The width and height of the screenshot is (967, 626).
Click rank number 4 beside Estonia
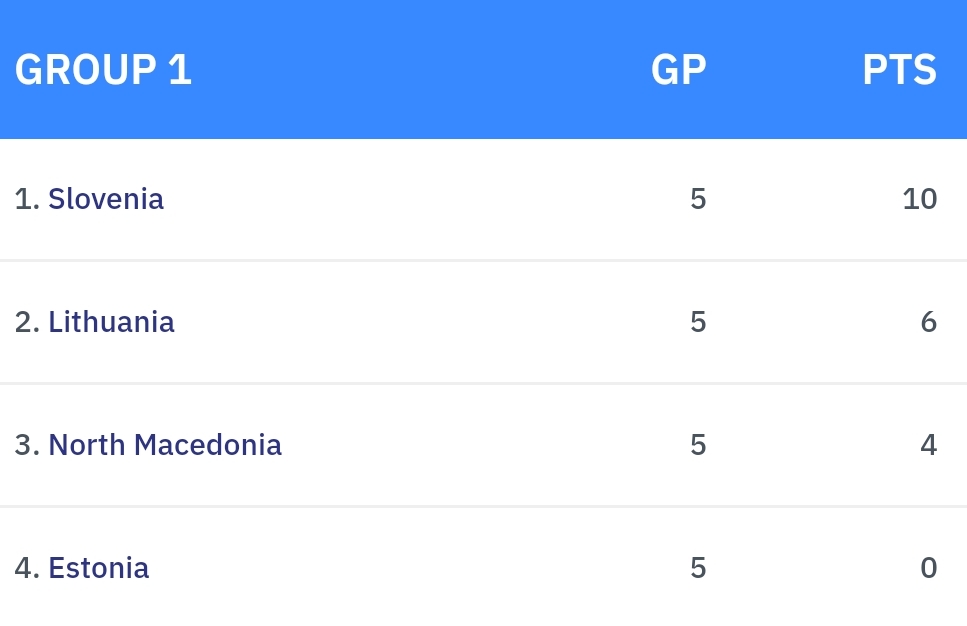point(26,568)
